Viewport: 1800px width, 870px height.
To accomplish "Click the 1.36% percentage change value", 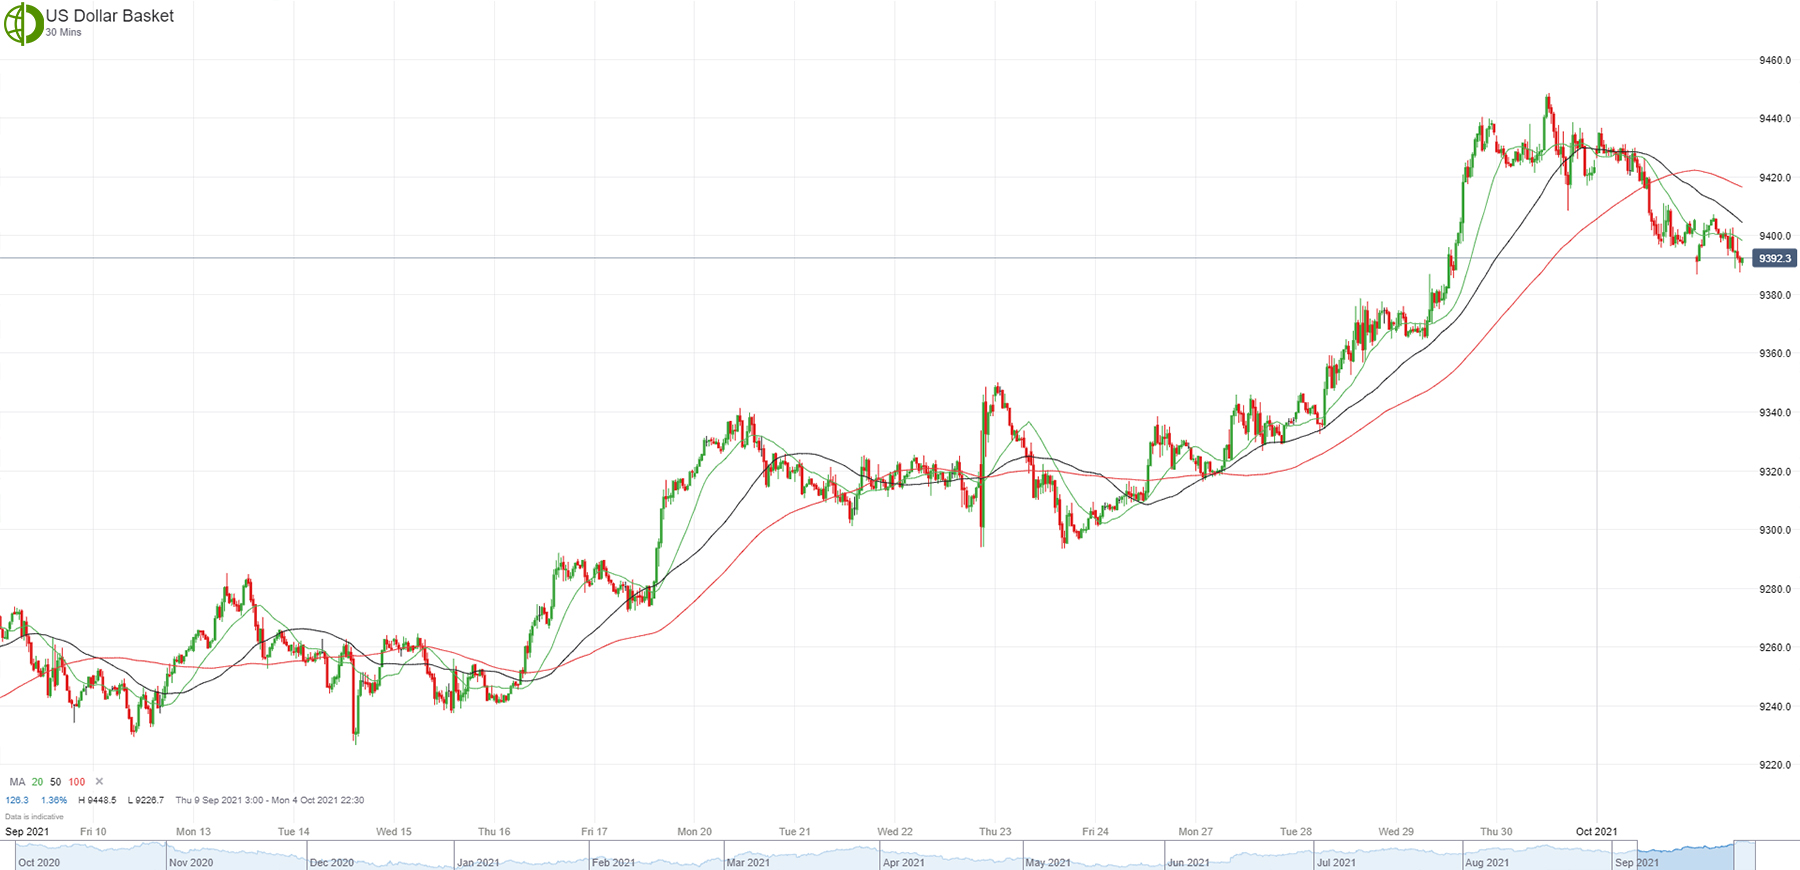I will (54, 800).
